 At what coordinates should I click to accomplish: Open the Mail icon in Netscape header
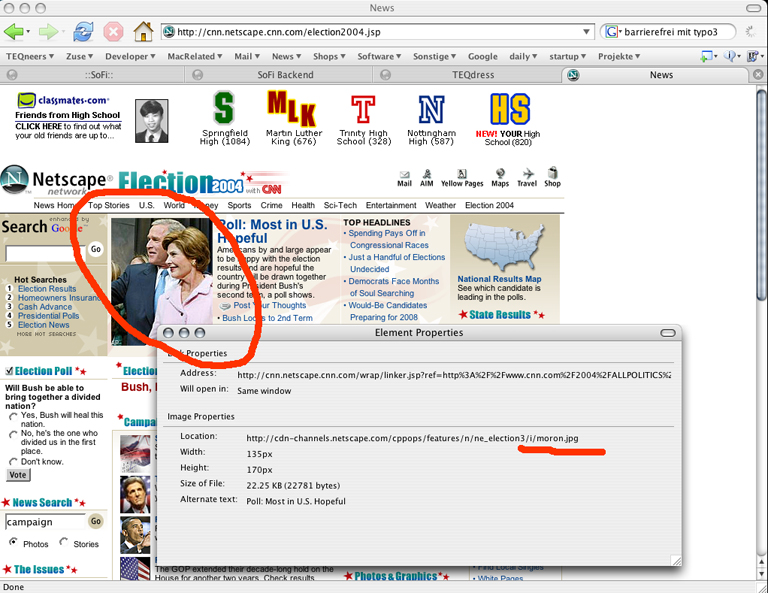(x=404, y=178)
